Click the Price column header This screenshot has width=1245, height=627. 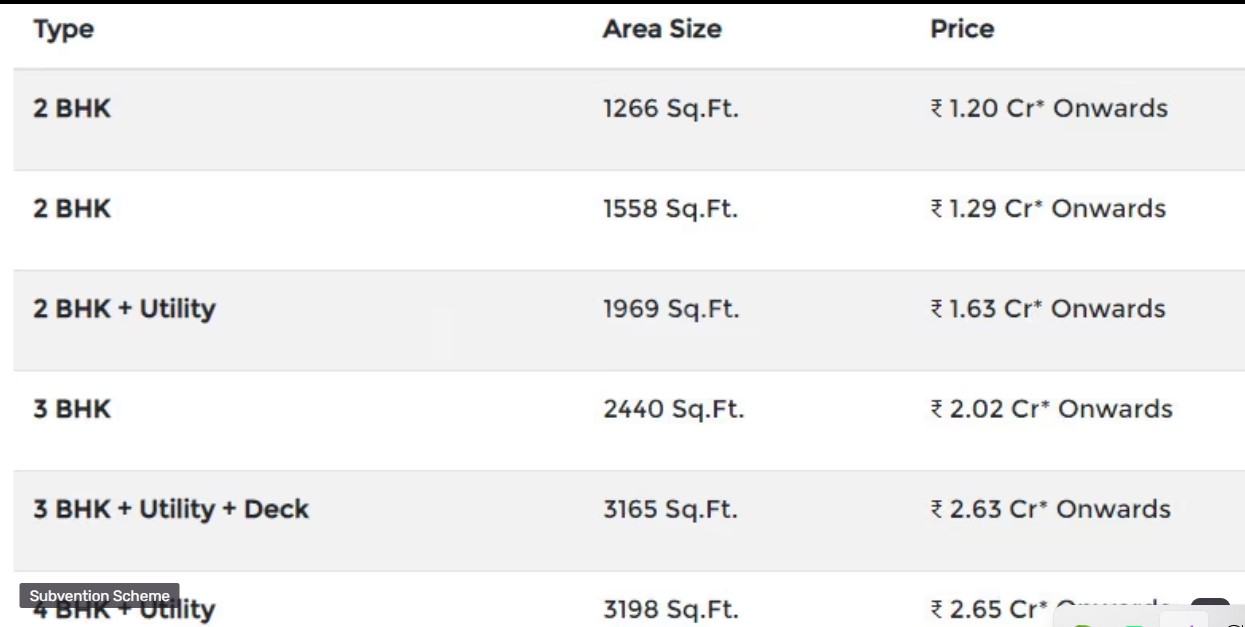(962, 29)
